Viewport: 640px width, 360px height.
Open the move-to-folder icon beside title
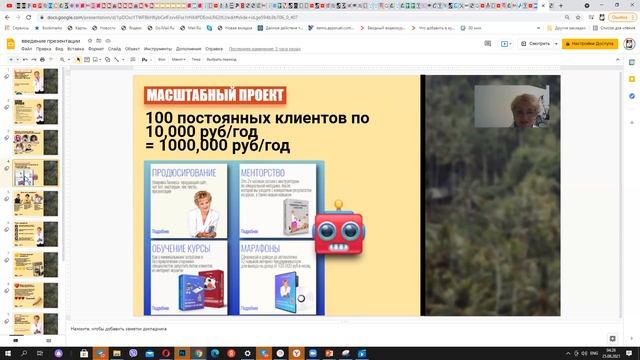click(99, 41)
